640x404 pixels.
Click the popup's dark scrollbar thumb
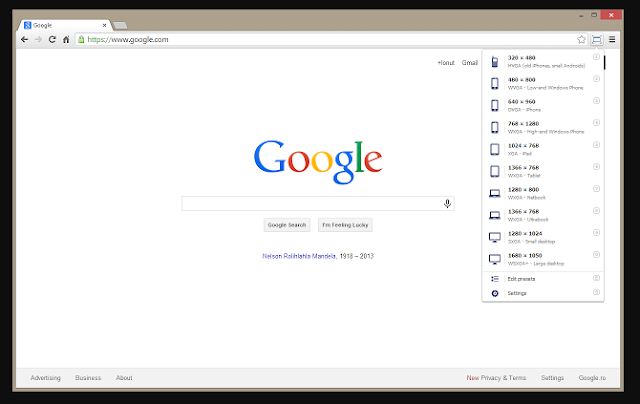point(604,62)
